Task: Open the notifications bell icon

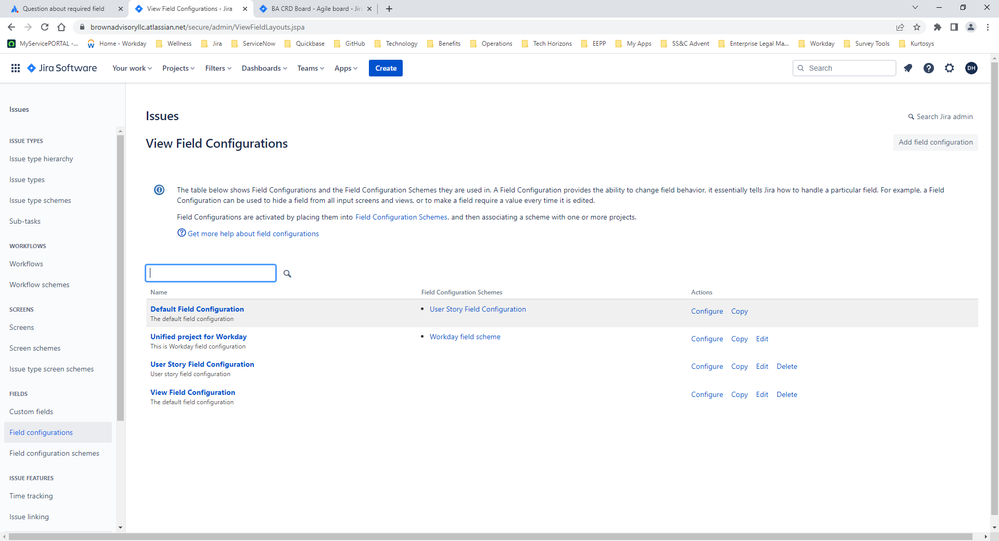Action: (x=908, y=68)
